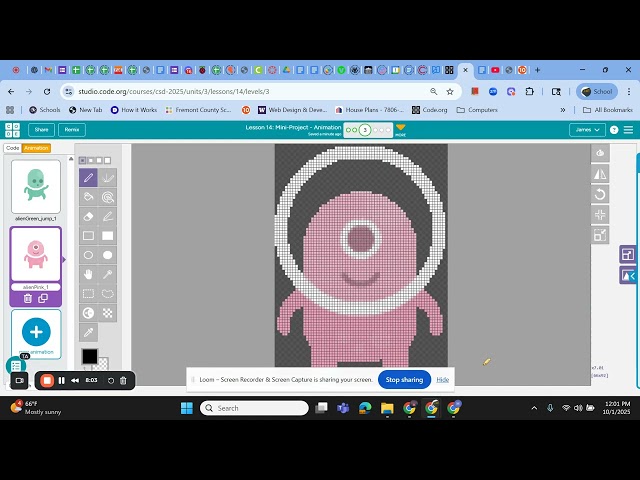Go to current level bubble 3

[x=365, y=130]
